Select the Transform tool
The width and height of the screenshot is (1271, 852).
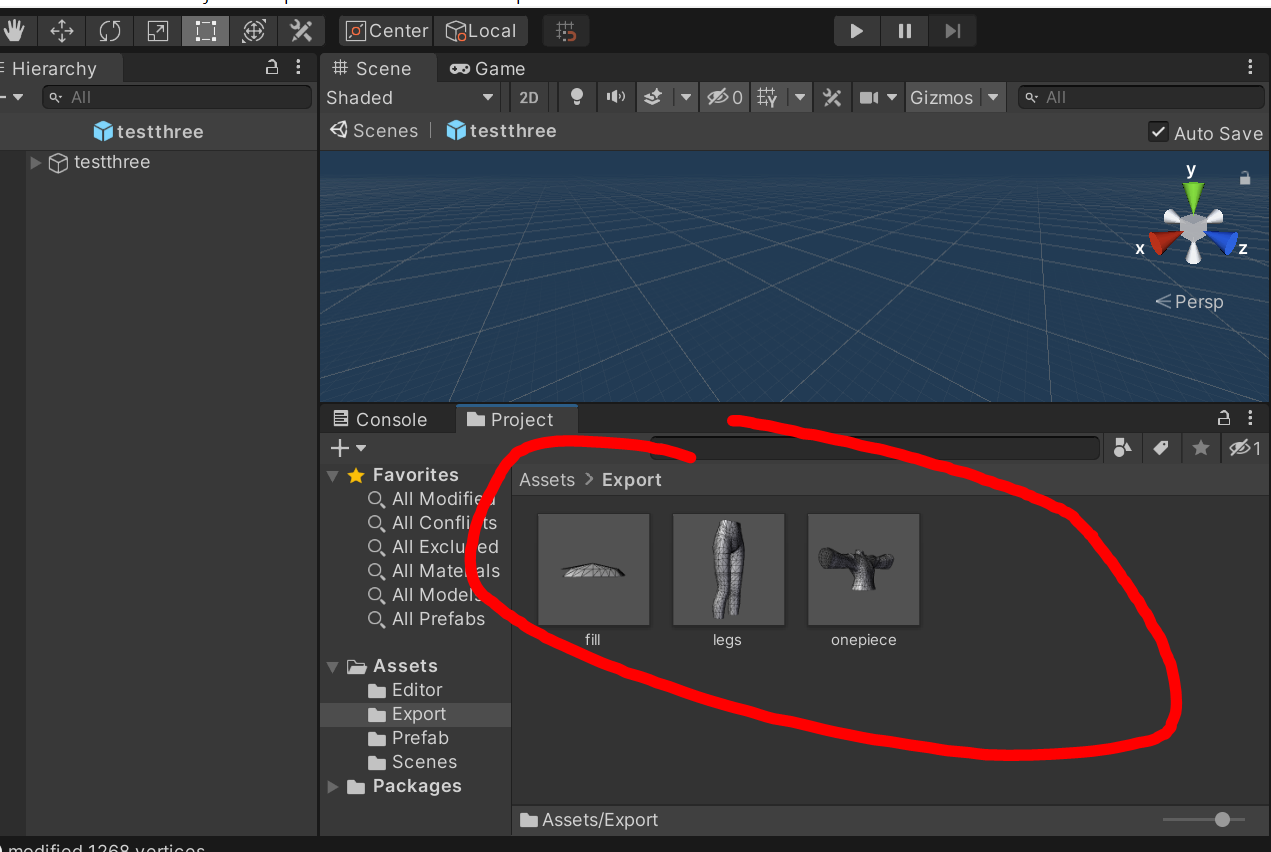coord(253,31)
